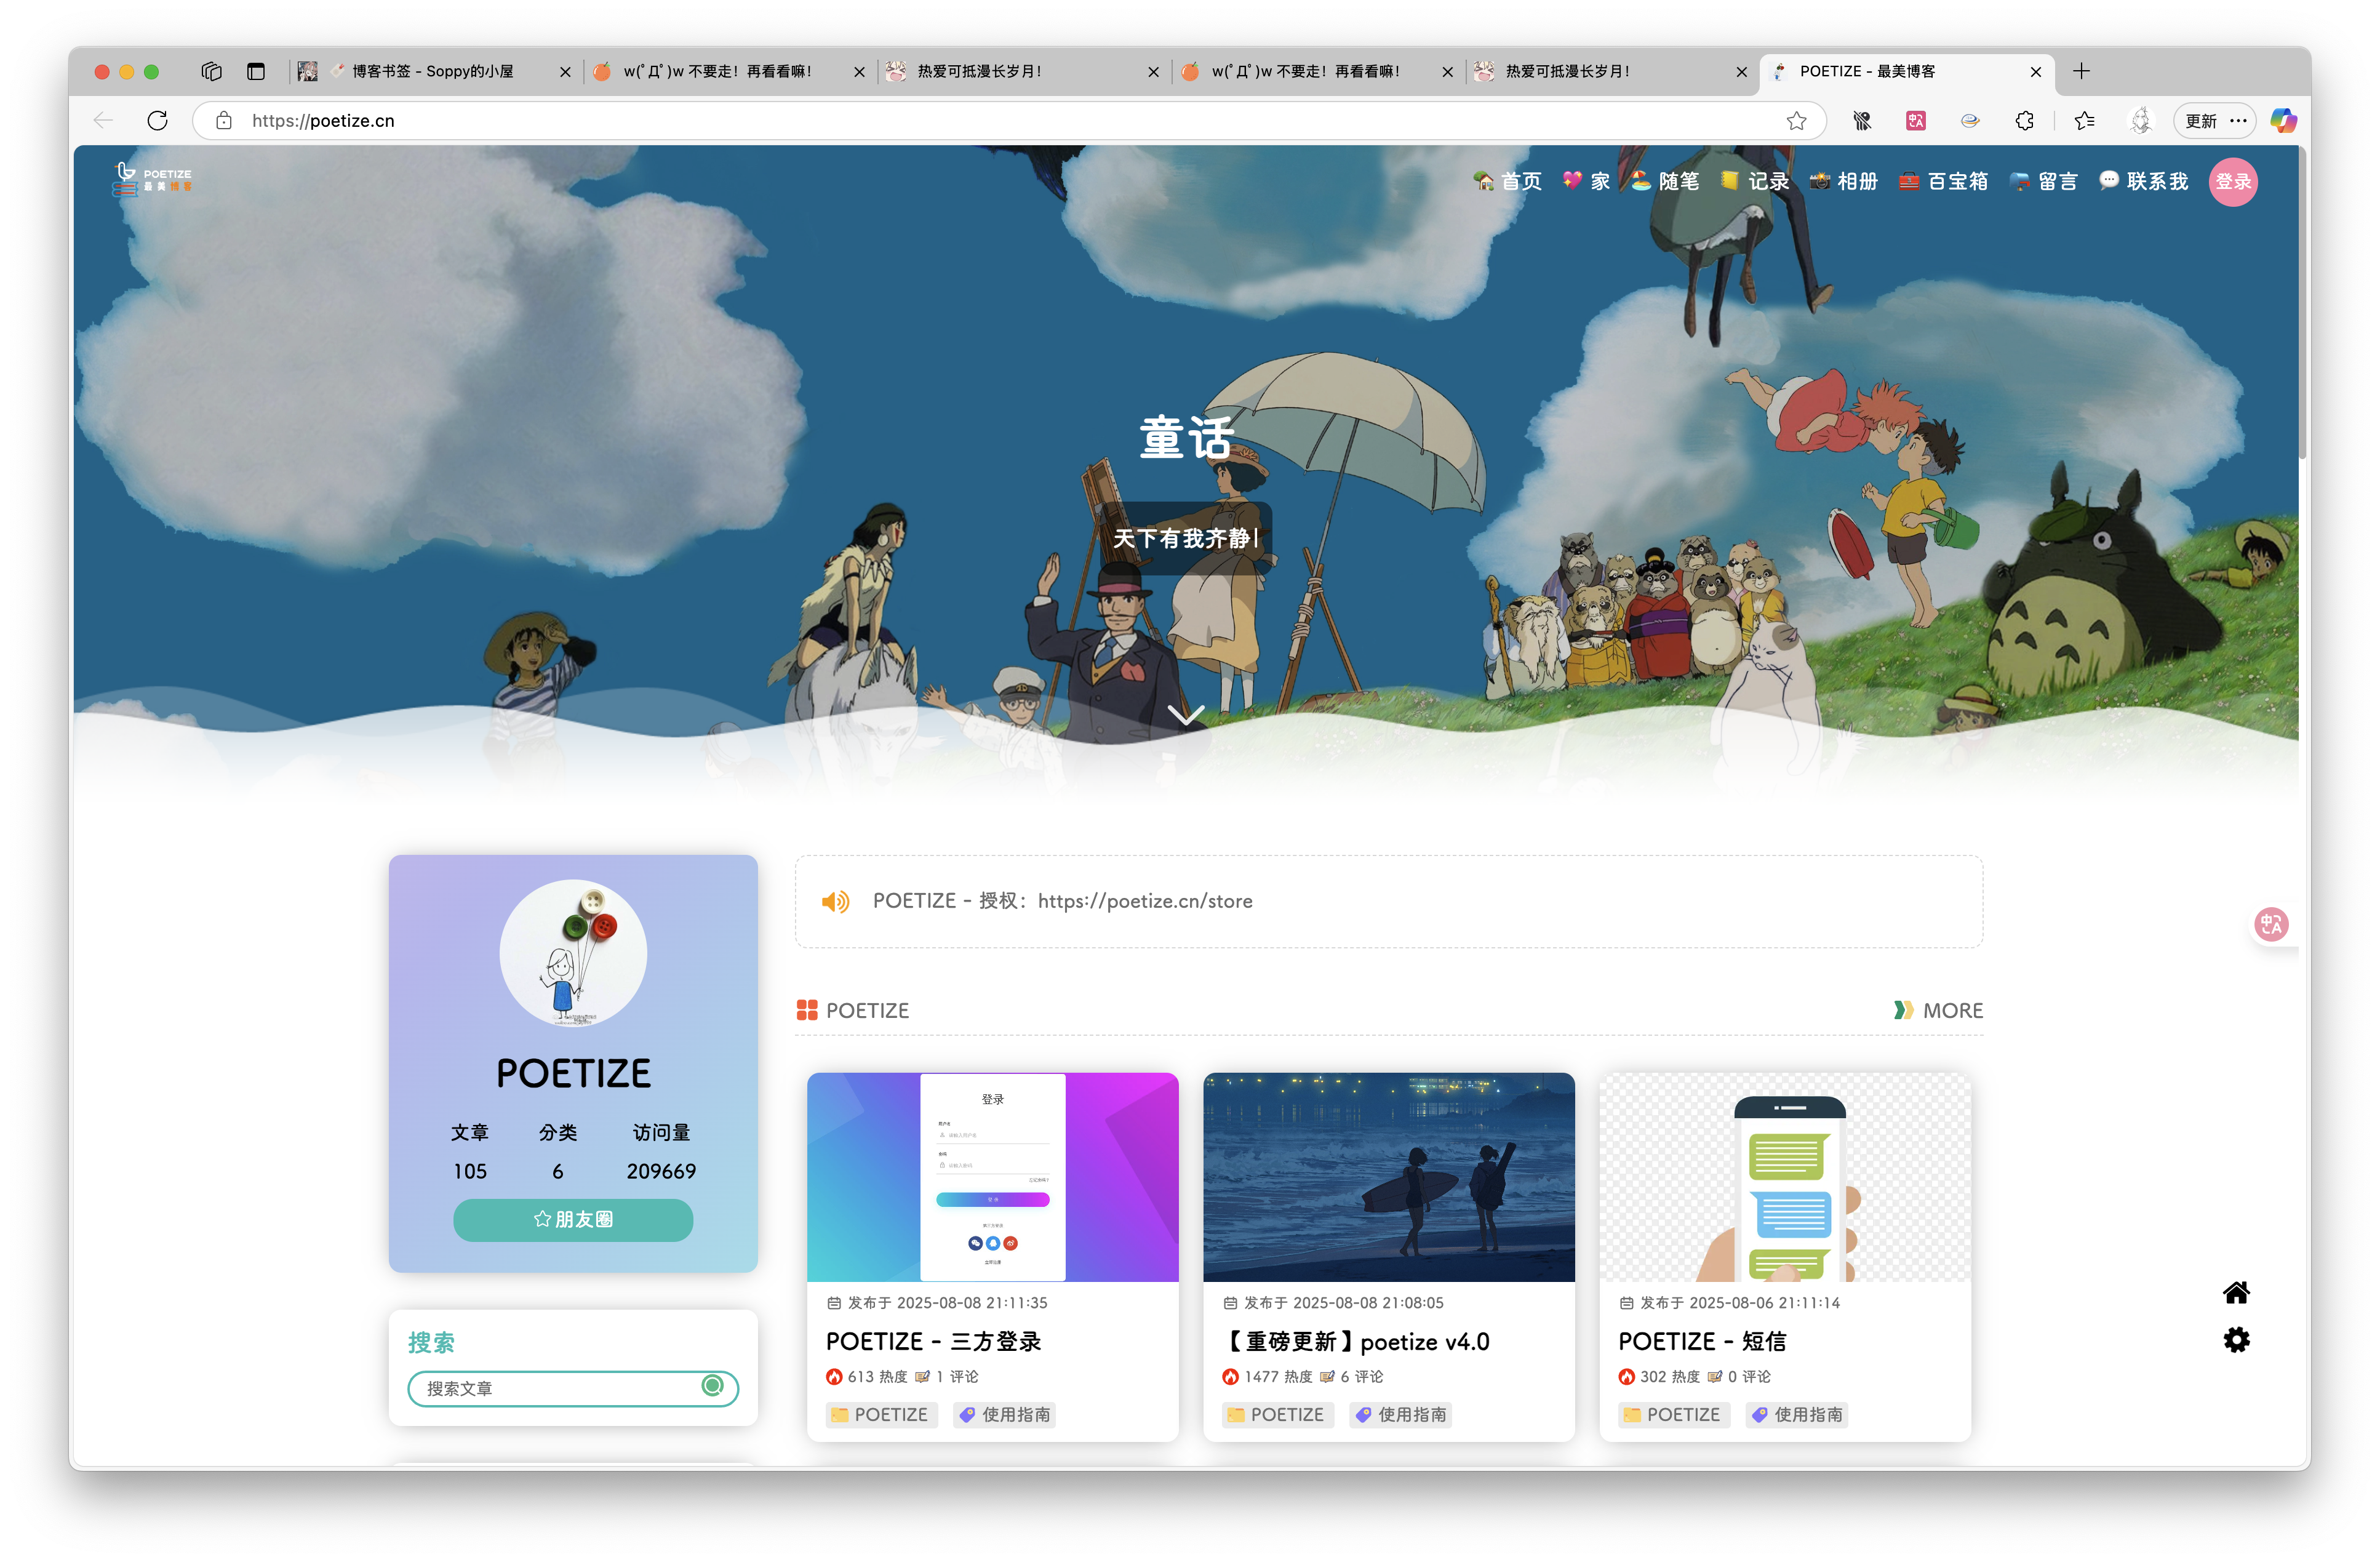This screenshot has width=2380, height=1562.
Task: Click the bookmark star in the address bar
Action: [x=1796, y=121]
